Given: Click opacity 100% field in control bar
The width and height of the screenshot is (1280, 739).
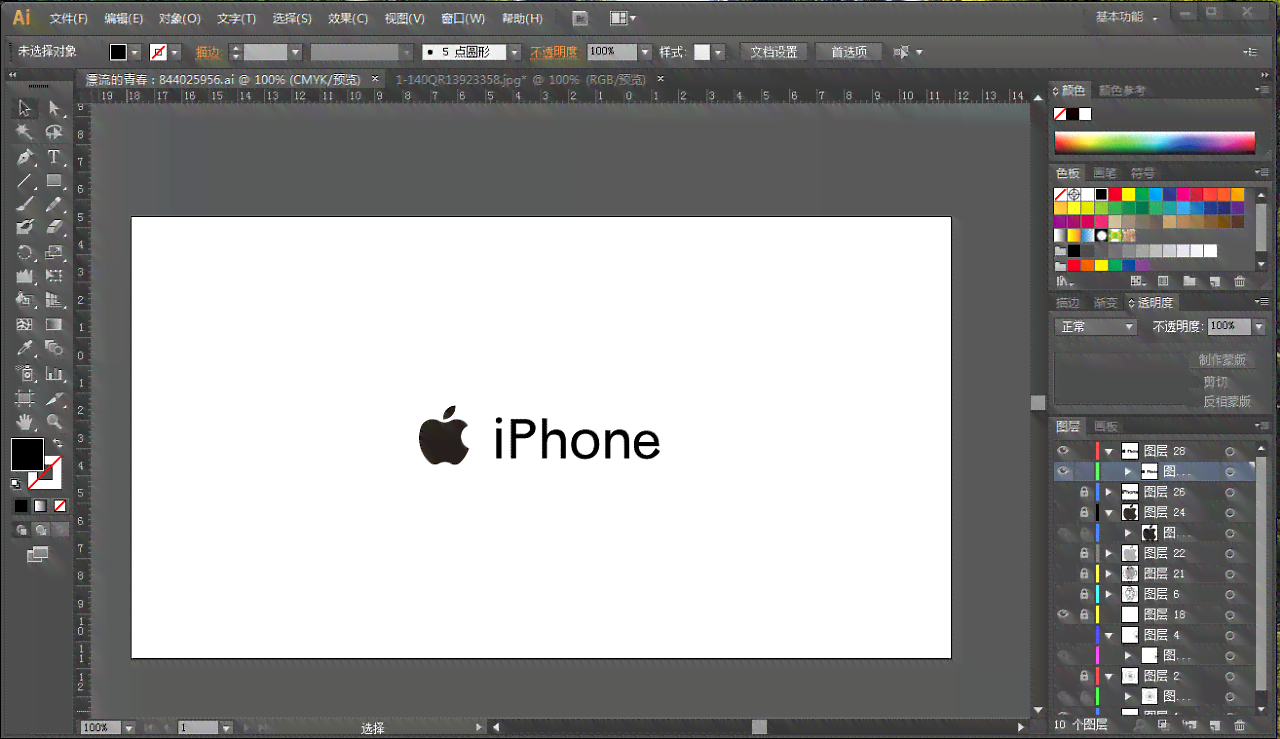Looking at the screenshot, I should point(612,52).
